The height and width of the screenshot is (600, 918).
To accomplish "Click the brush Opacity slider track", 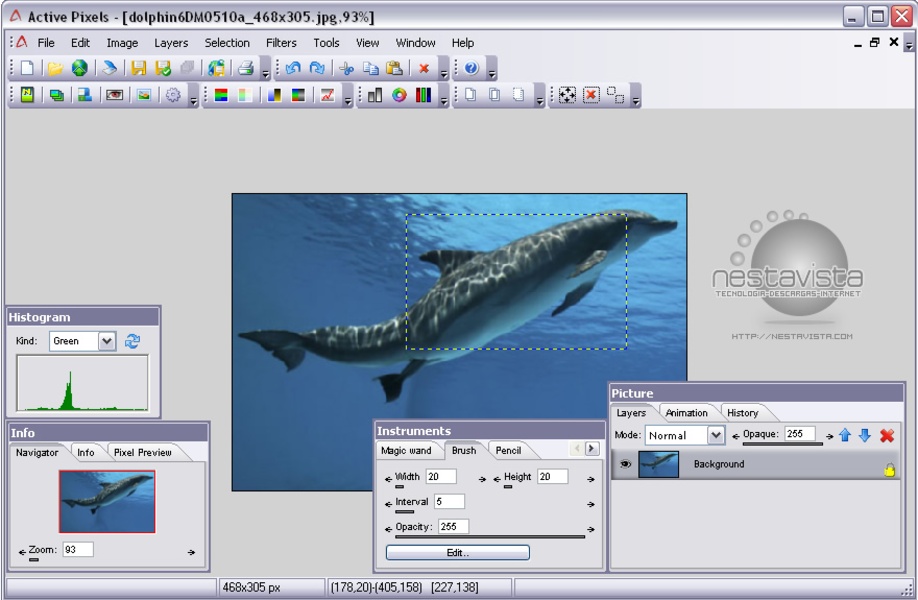I will coord(490,537).
